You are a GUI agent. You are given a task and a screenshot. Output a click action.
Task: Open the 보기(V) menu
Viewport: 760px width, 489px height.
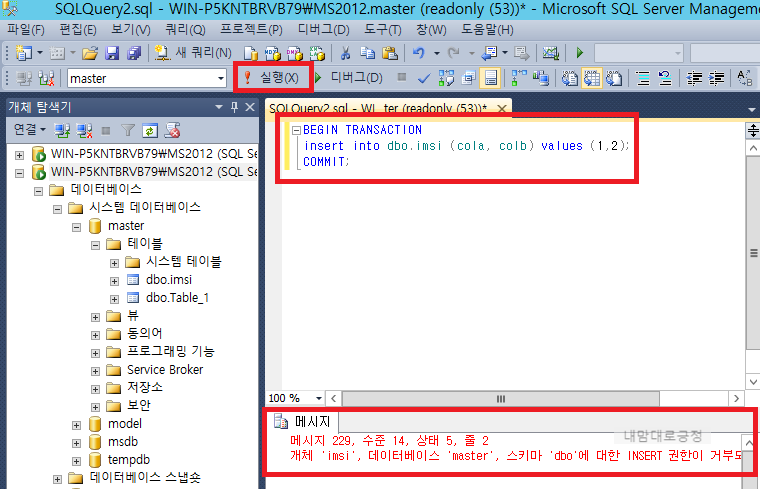pyautogui.click(x=130, y=30)
